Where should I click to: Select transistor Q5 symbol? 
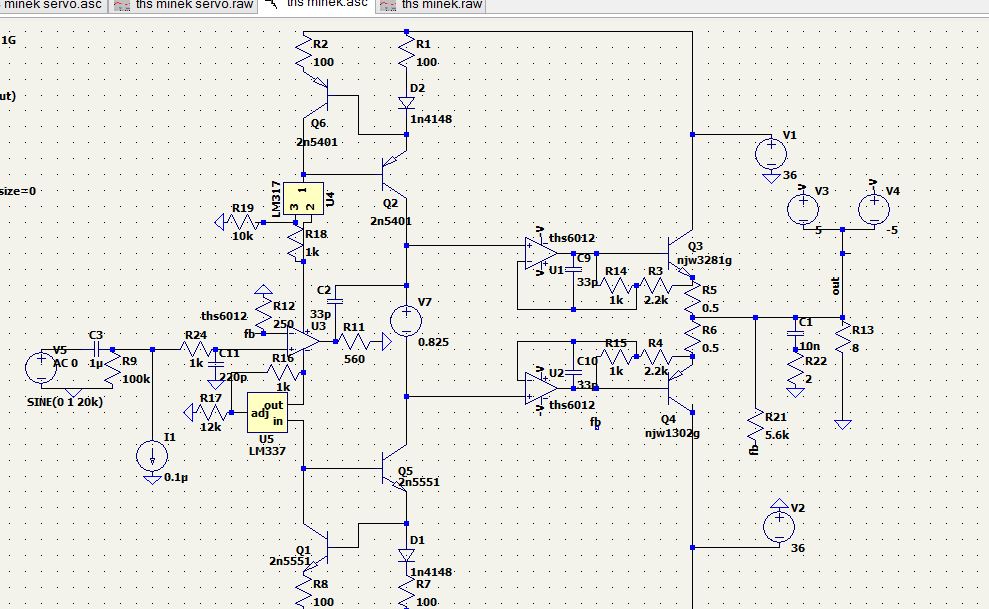[x=395, y=468]
